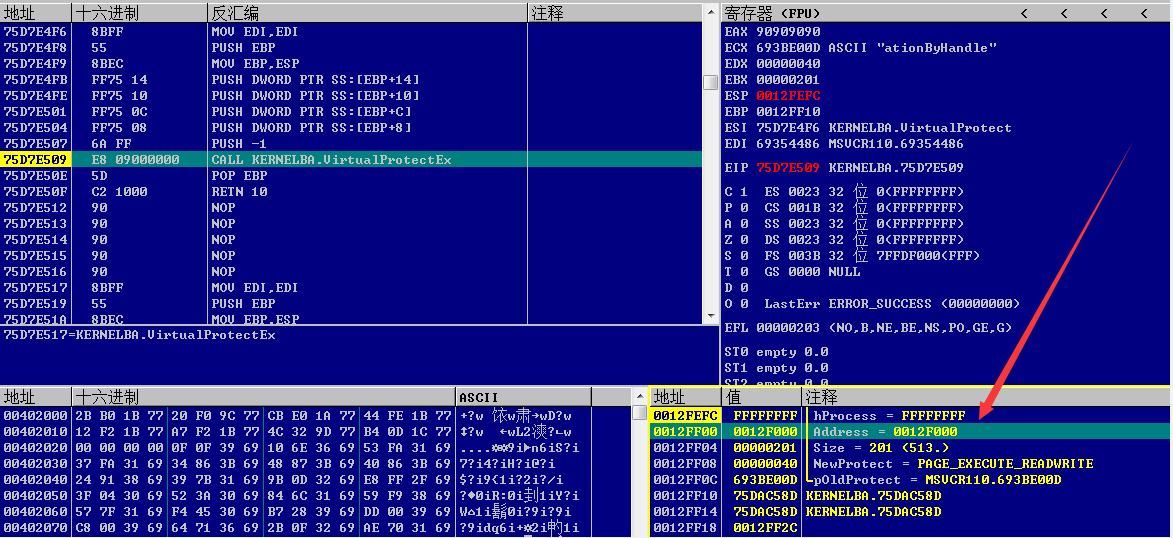Select PUSH DWORD PTR SS:[EBP+C] instruction
The height and width of the screenshot is (538, 1173).
[311, 111]
